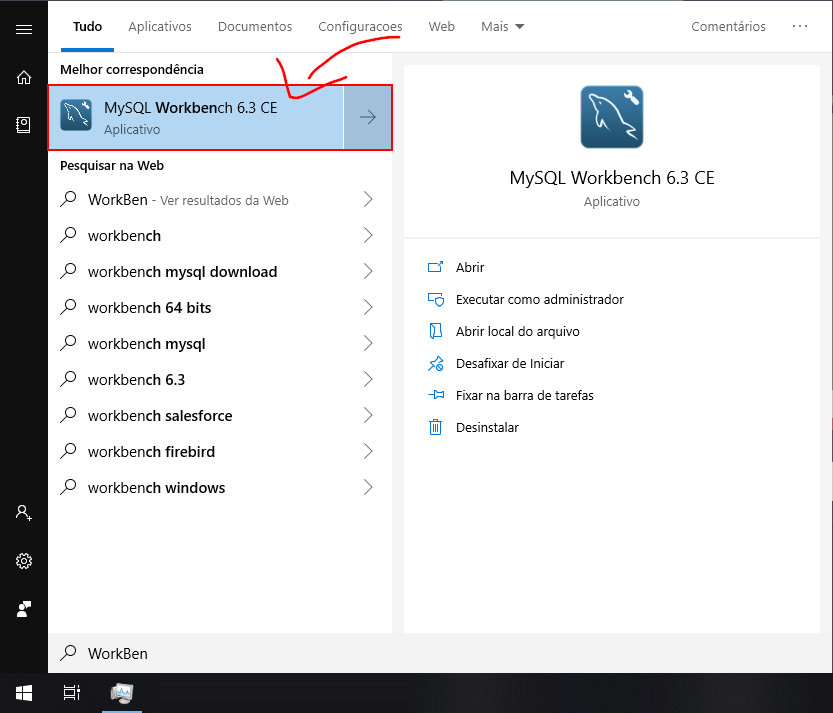
Task: Select the Tudo tab
Action: point(87,27)
